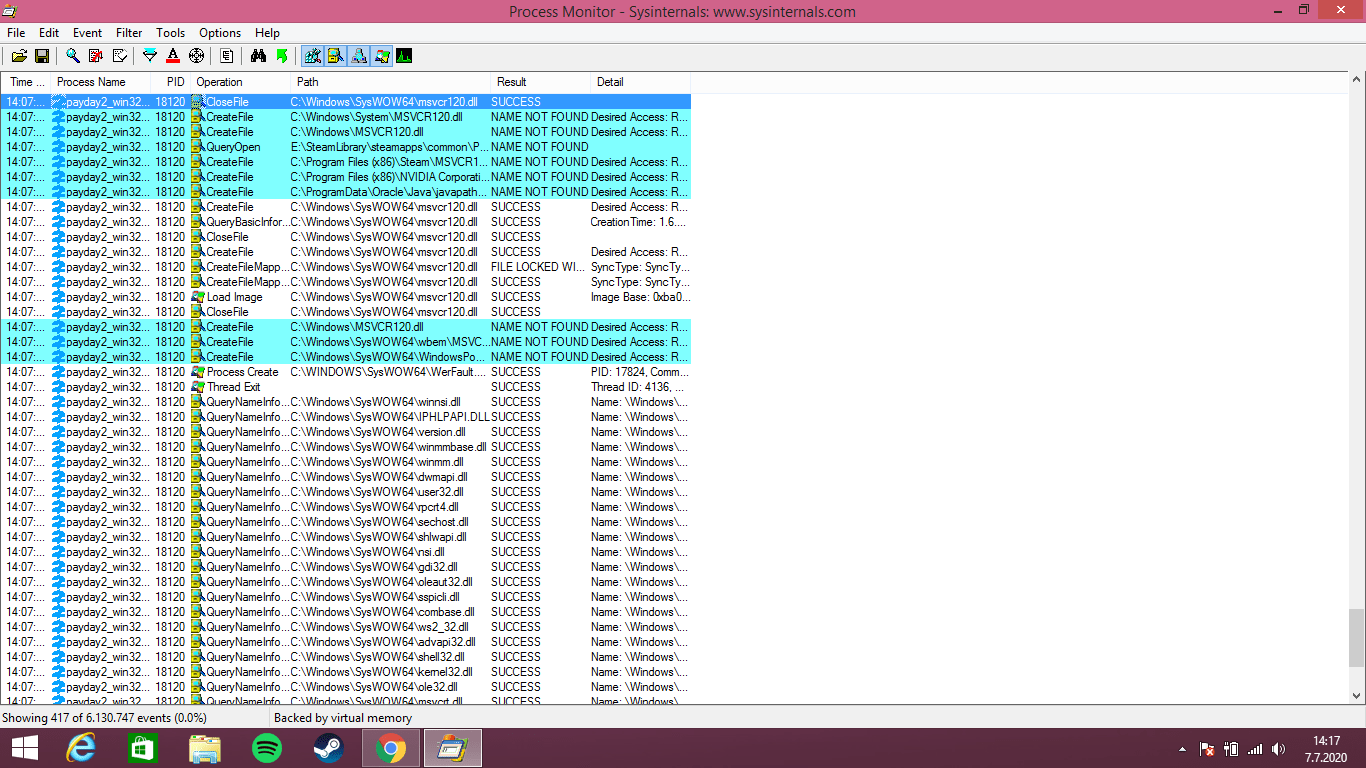Sort by the Process Name column header

coord(100,82)
